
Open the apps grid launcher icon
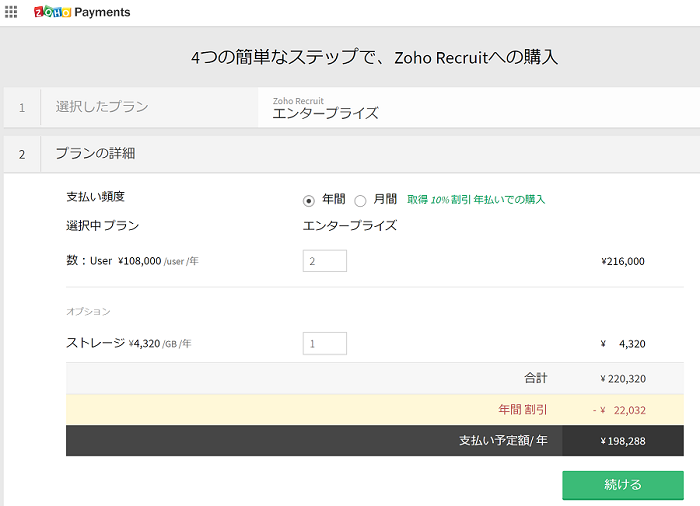click(x=11, y=12)
